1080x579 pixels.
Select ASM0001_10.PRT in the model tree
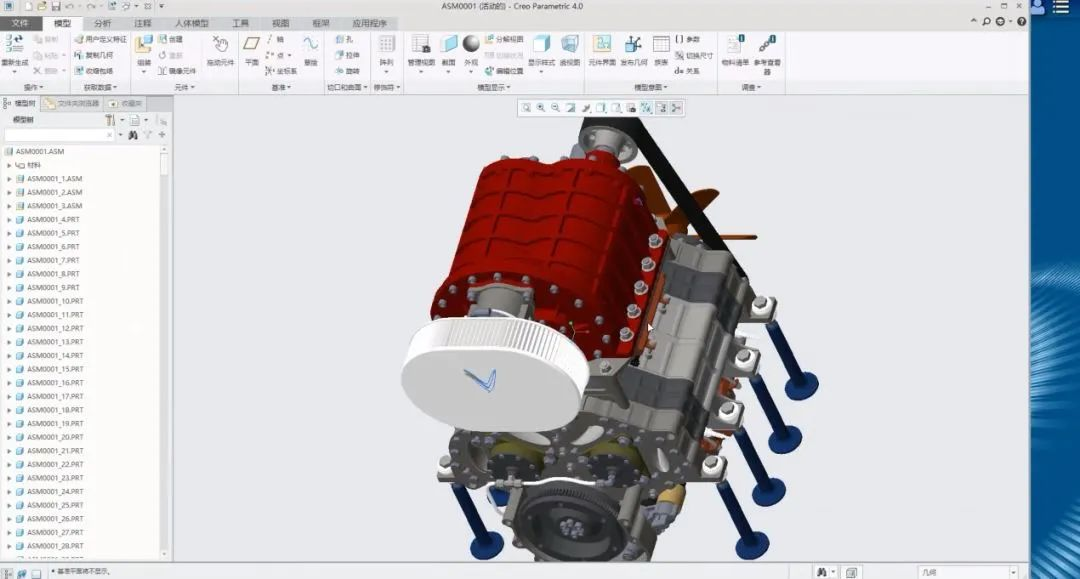54,301
